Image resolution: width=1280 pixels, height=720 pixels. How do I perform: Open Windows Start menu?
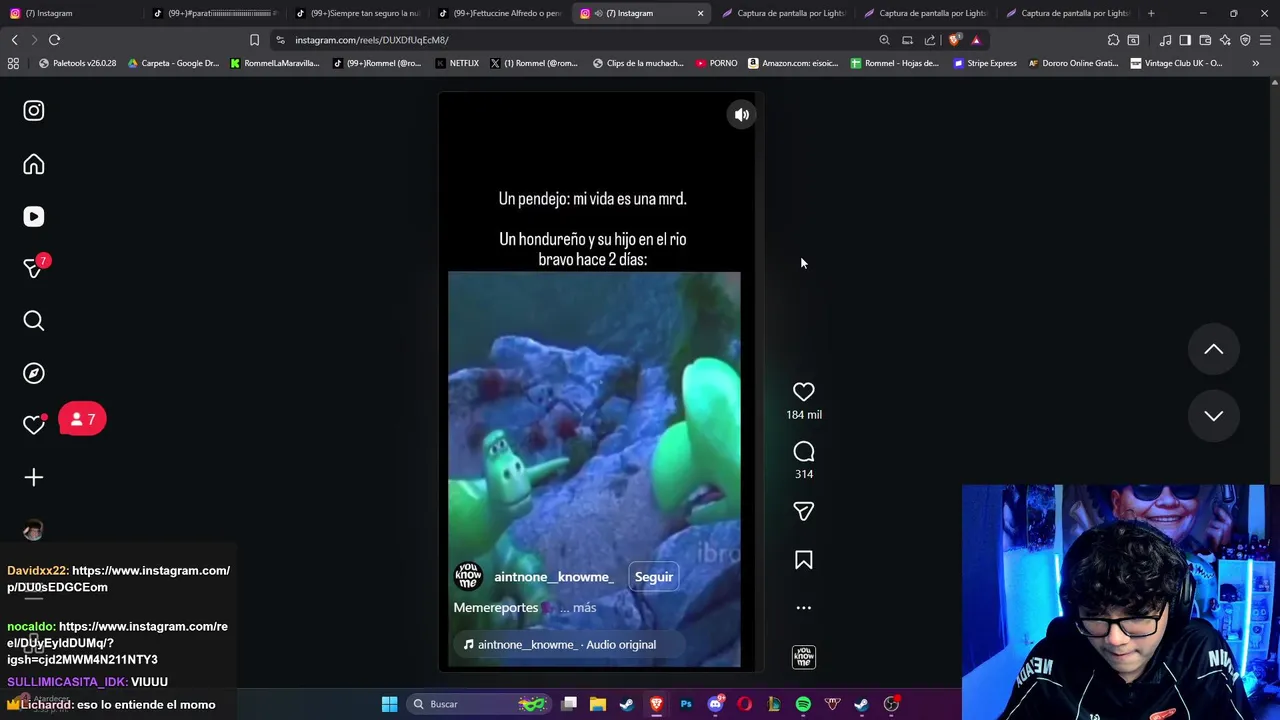tap(389, 704)
